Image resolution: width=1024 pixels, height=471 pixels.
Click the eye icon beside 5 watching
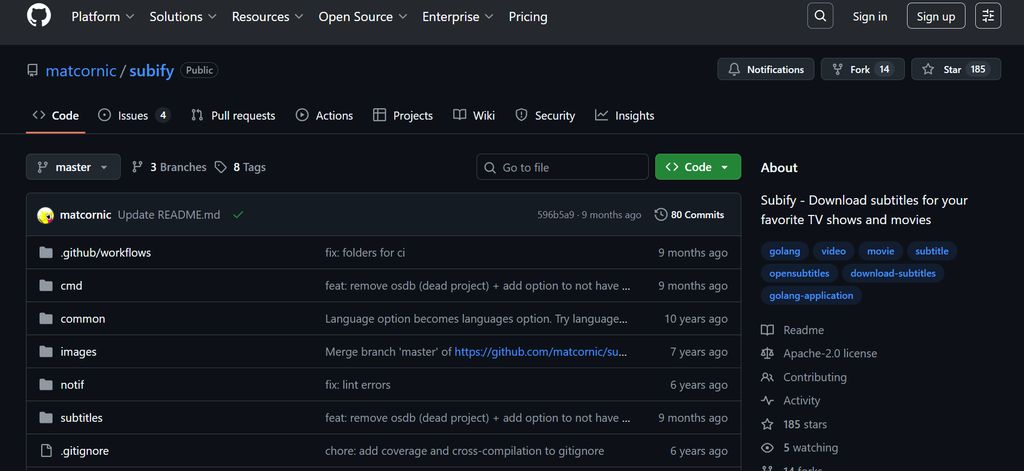point(767,447)
